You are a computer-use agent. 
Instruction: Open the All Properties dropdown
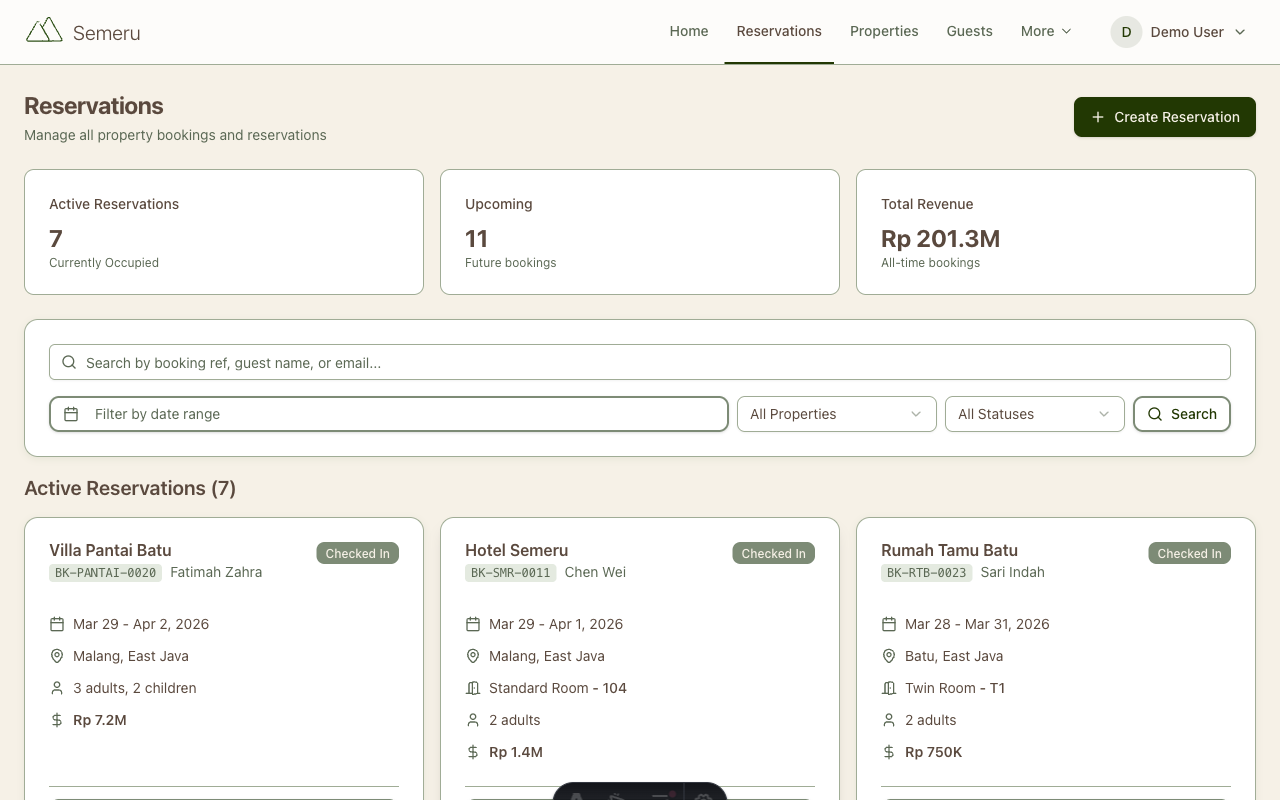tap(837, 414)
